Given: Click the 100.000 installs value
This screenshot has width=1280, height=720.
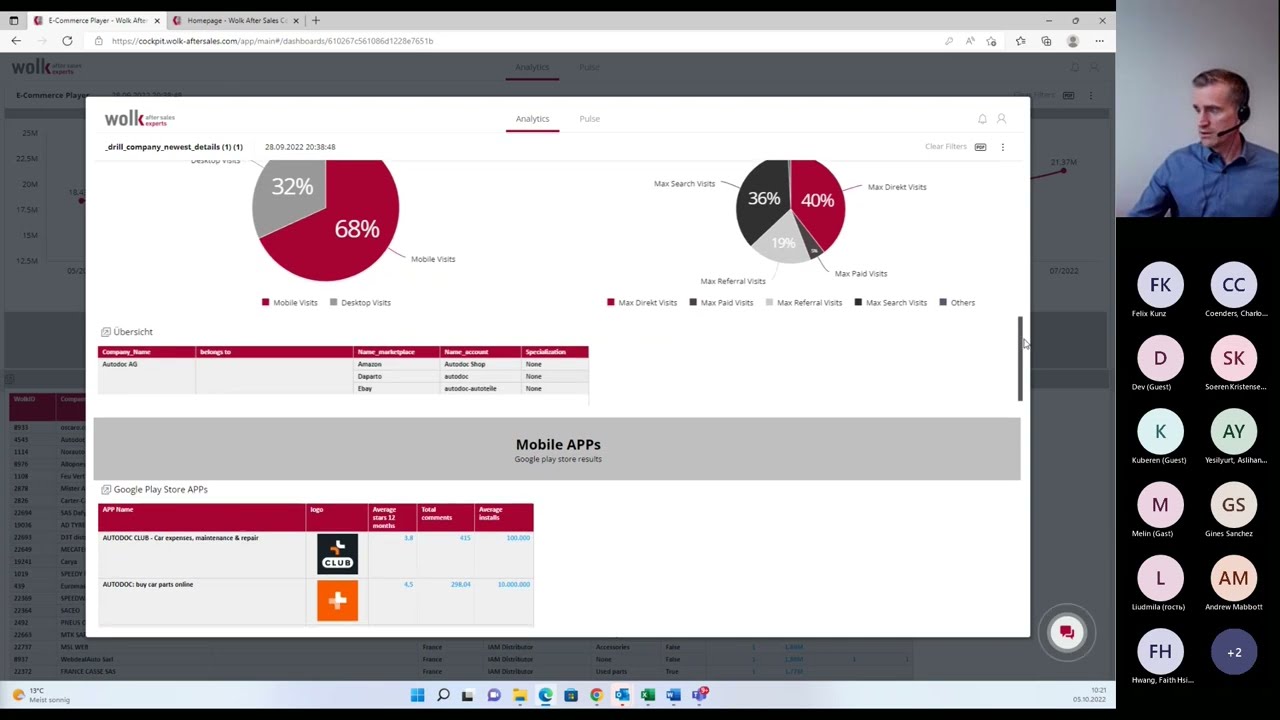Looking at the screenshot, I should (x=518, y=538).
